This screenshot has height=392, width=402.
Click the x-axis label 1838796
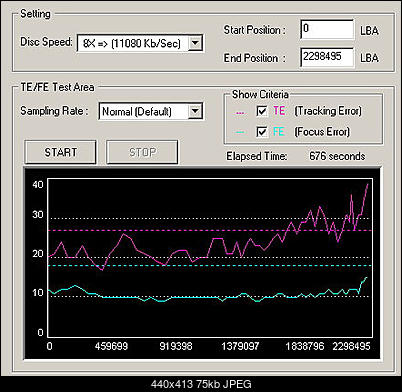305,346
